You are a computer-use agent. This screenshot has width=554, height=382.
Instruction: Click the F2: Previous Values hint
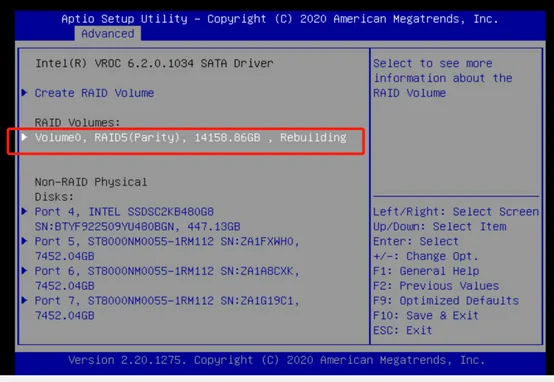436,286
